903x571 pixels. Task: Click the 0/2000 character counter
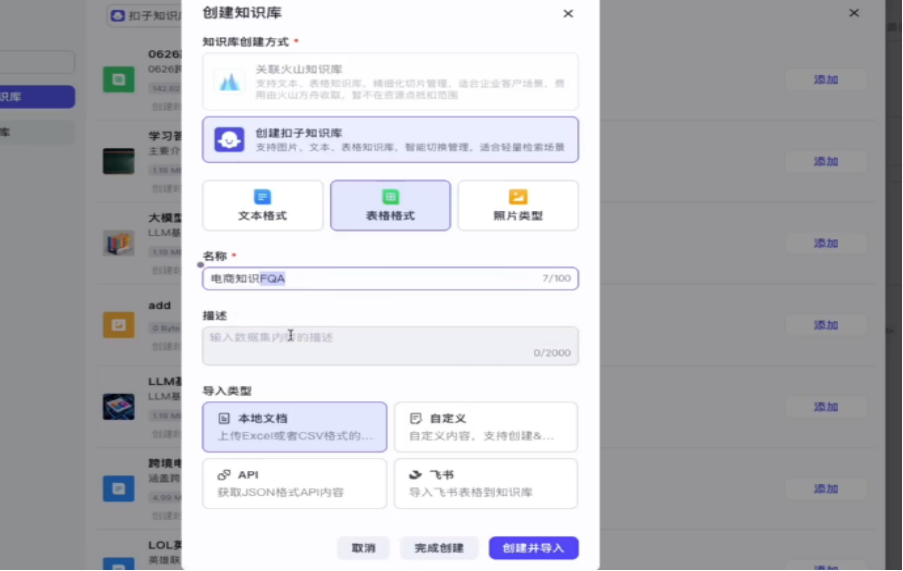coord(552,353)
